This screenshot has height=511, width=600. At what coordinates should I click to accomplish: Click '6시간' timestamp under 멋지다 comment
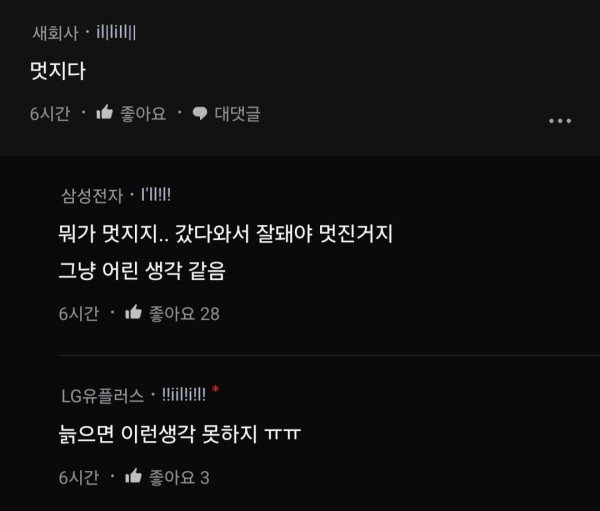click(x=50, y=114)
